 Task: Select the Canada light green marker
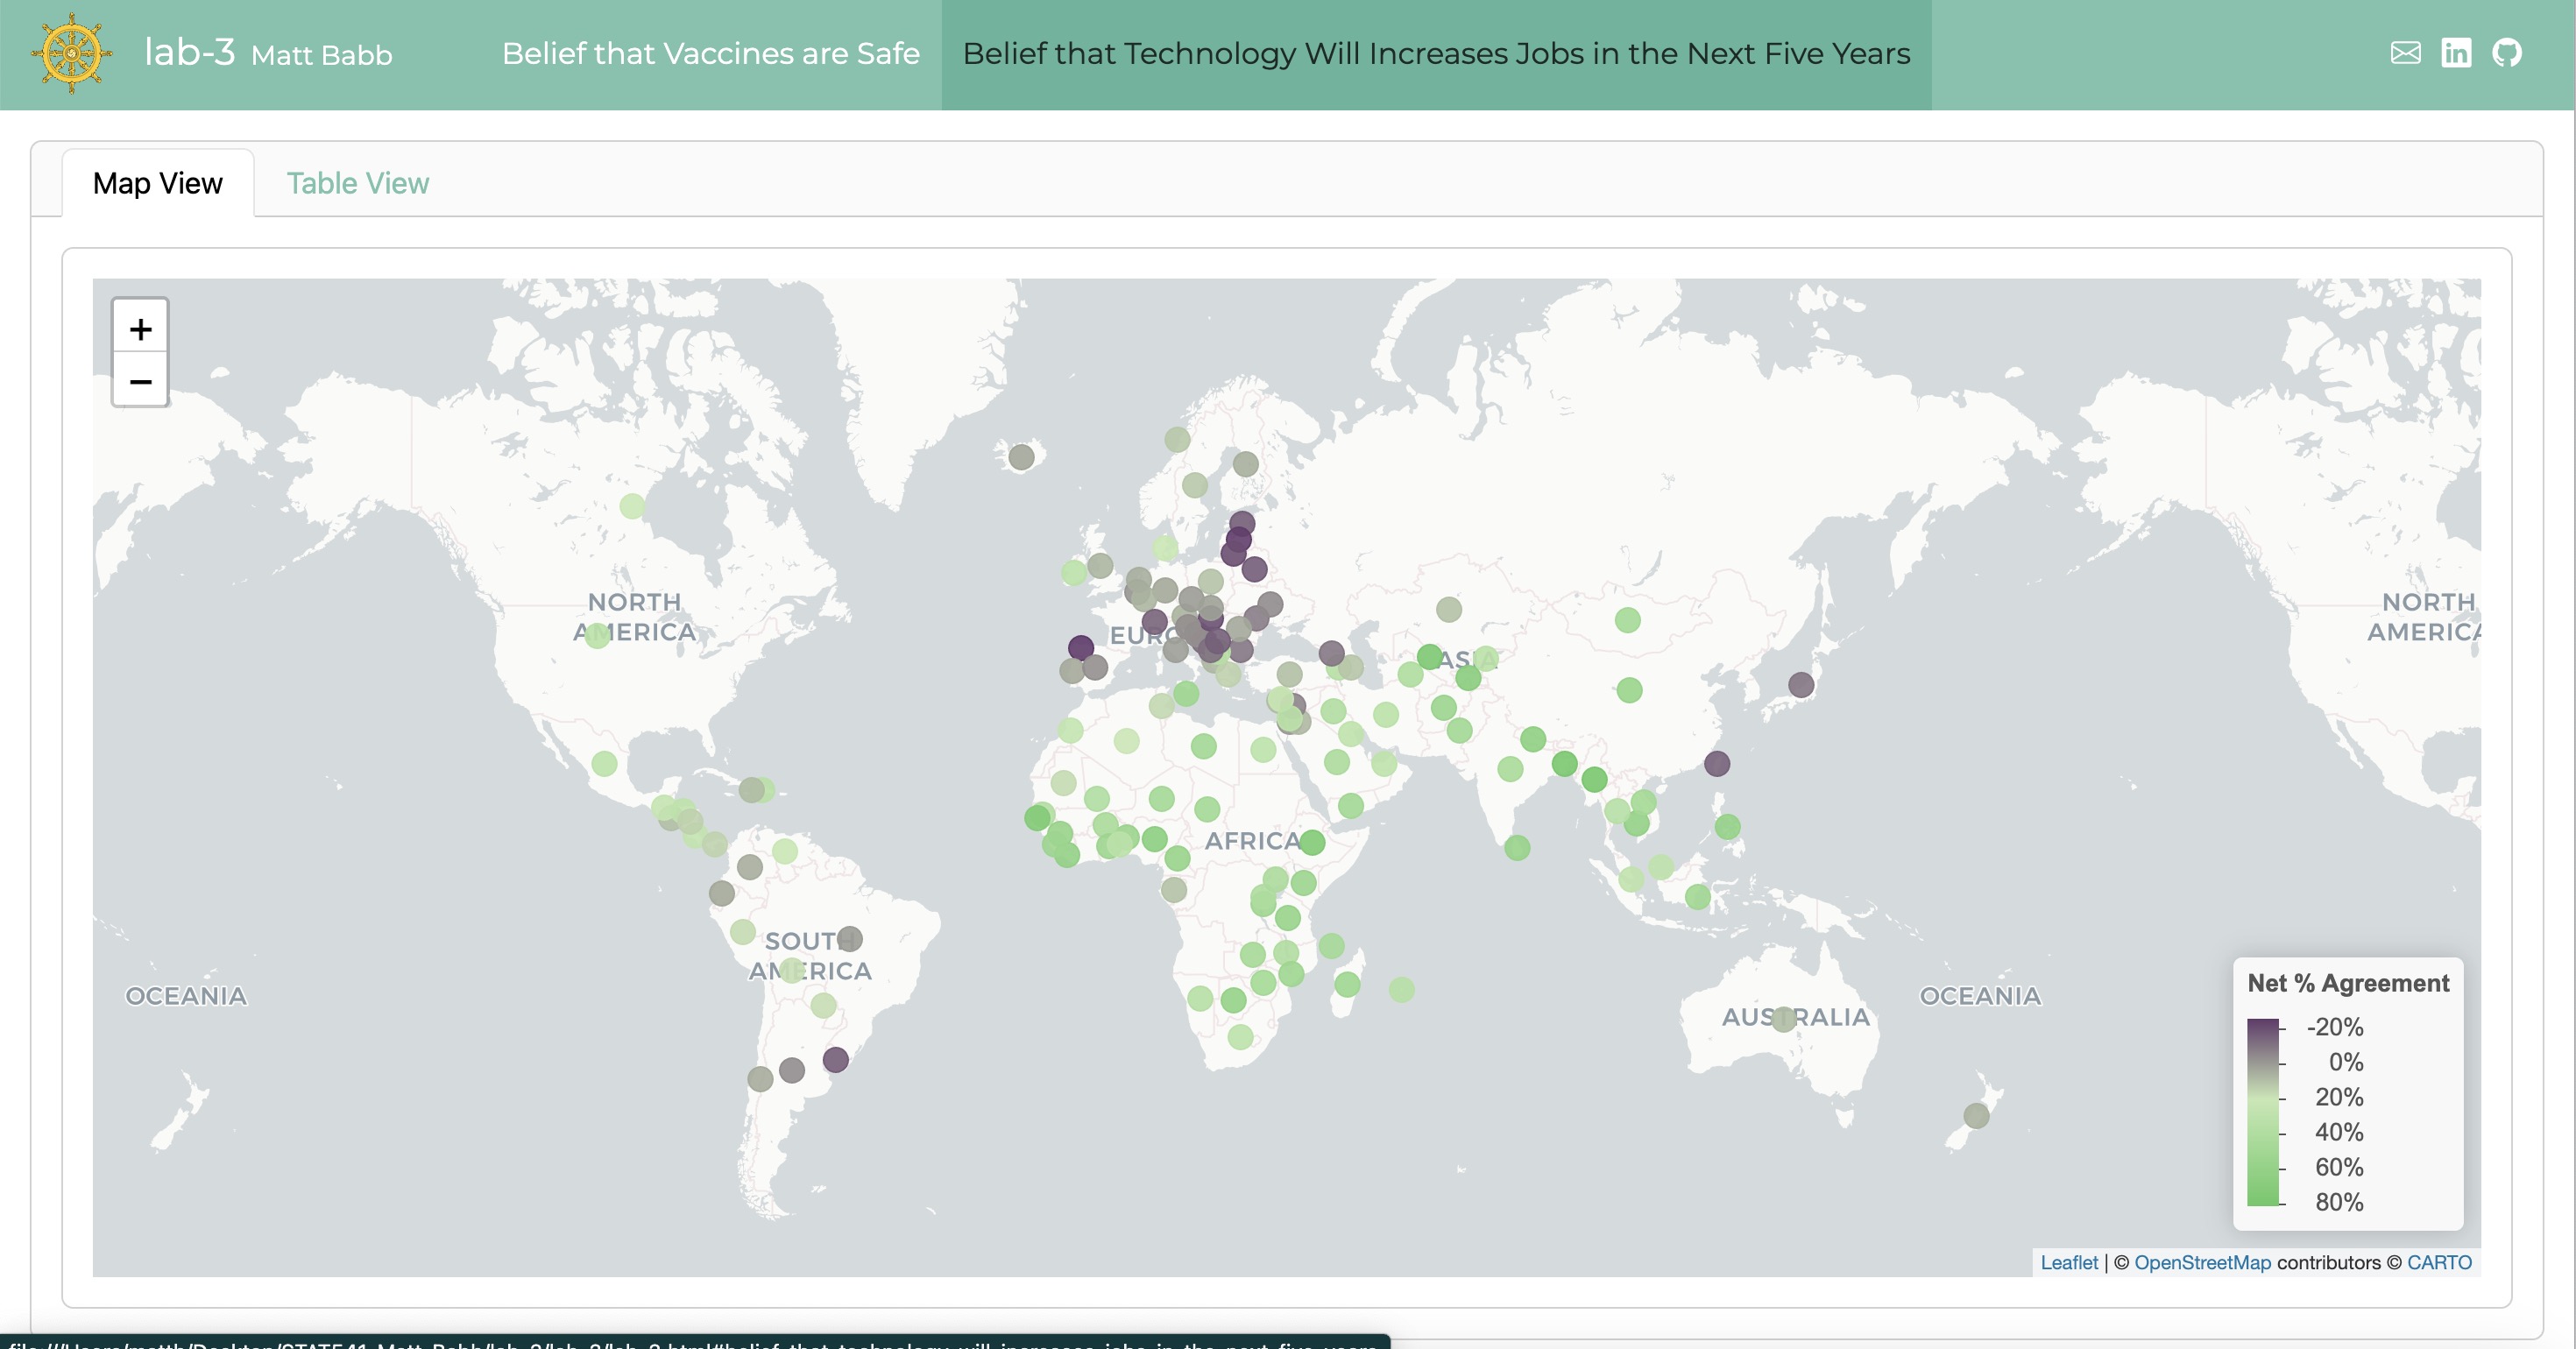[x=632, y=506]
